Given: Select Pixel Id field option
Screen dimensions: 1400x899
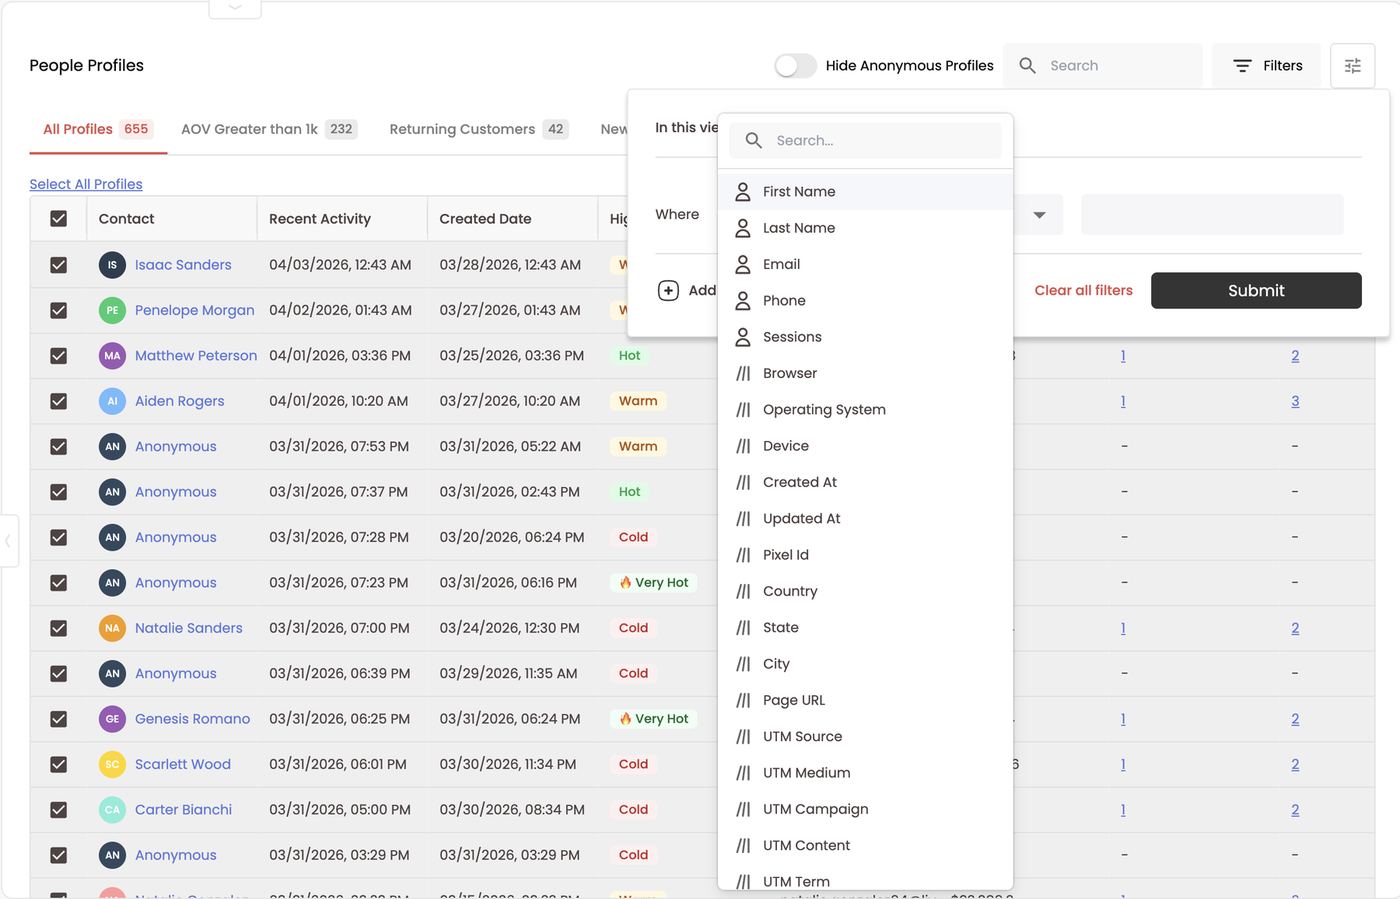Looking at the screenshot, I should (866, 555).
